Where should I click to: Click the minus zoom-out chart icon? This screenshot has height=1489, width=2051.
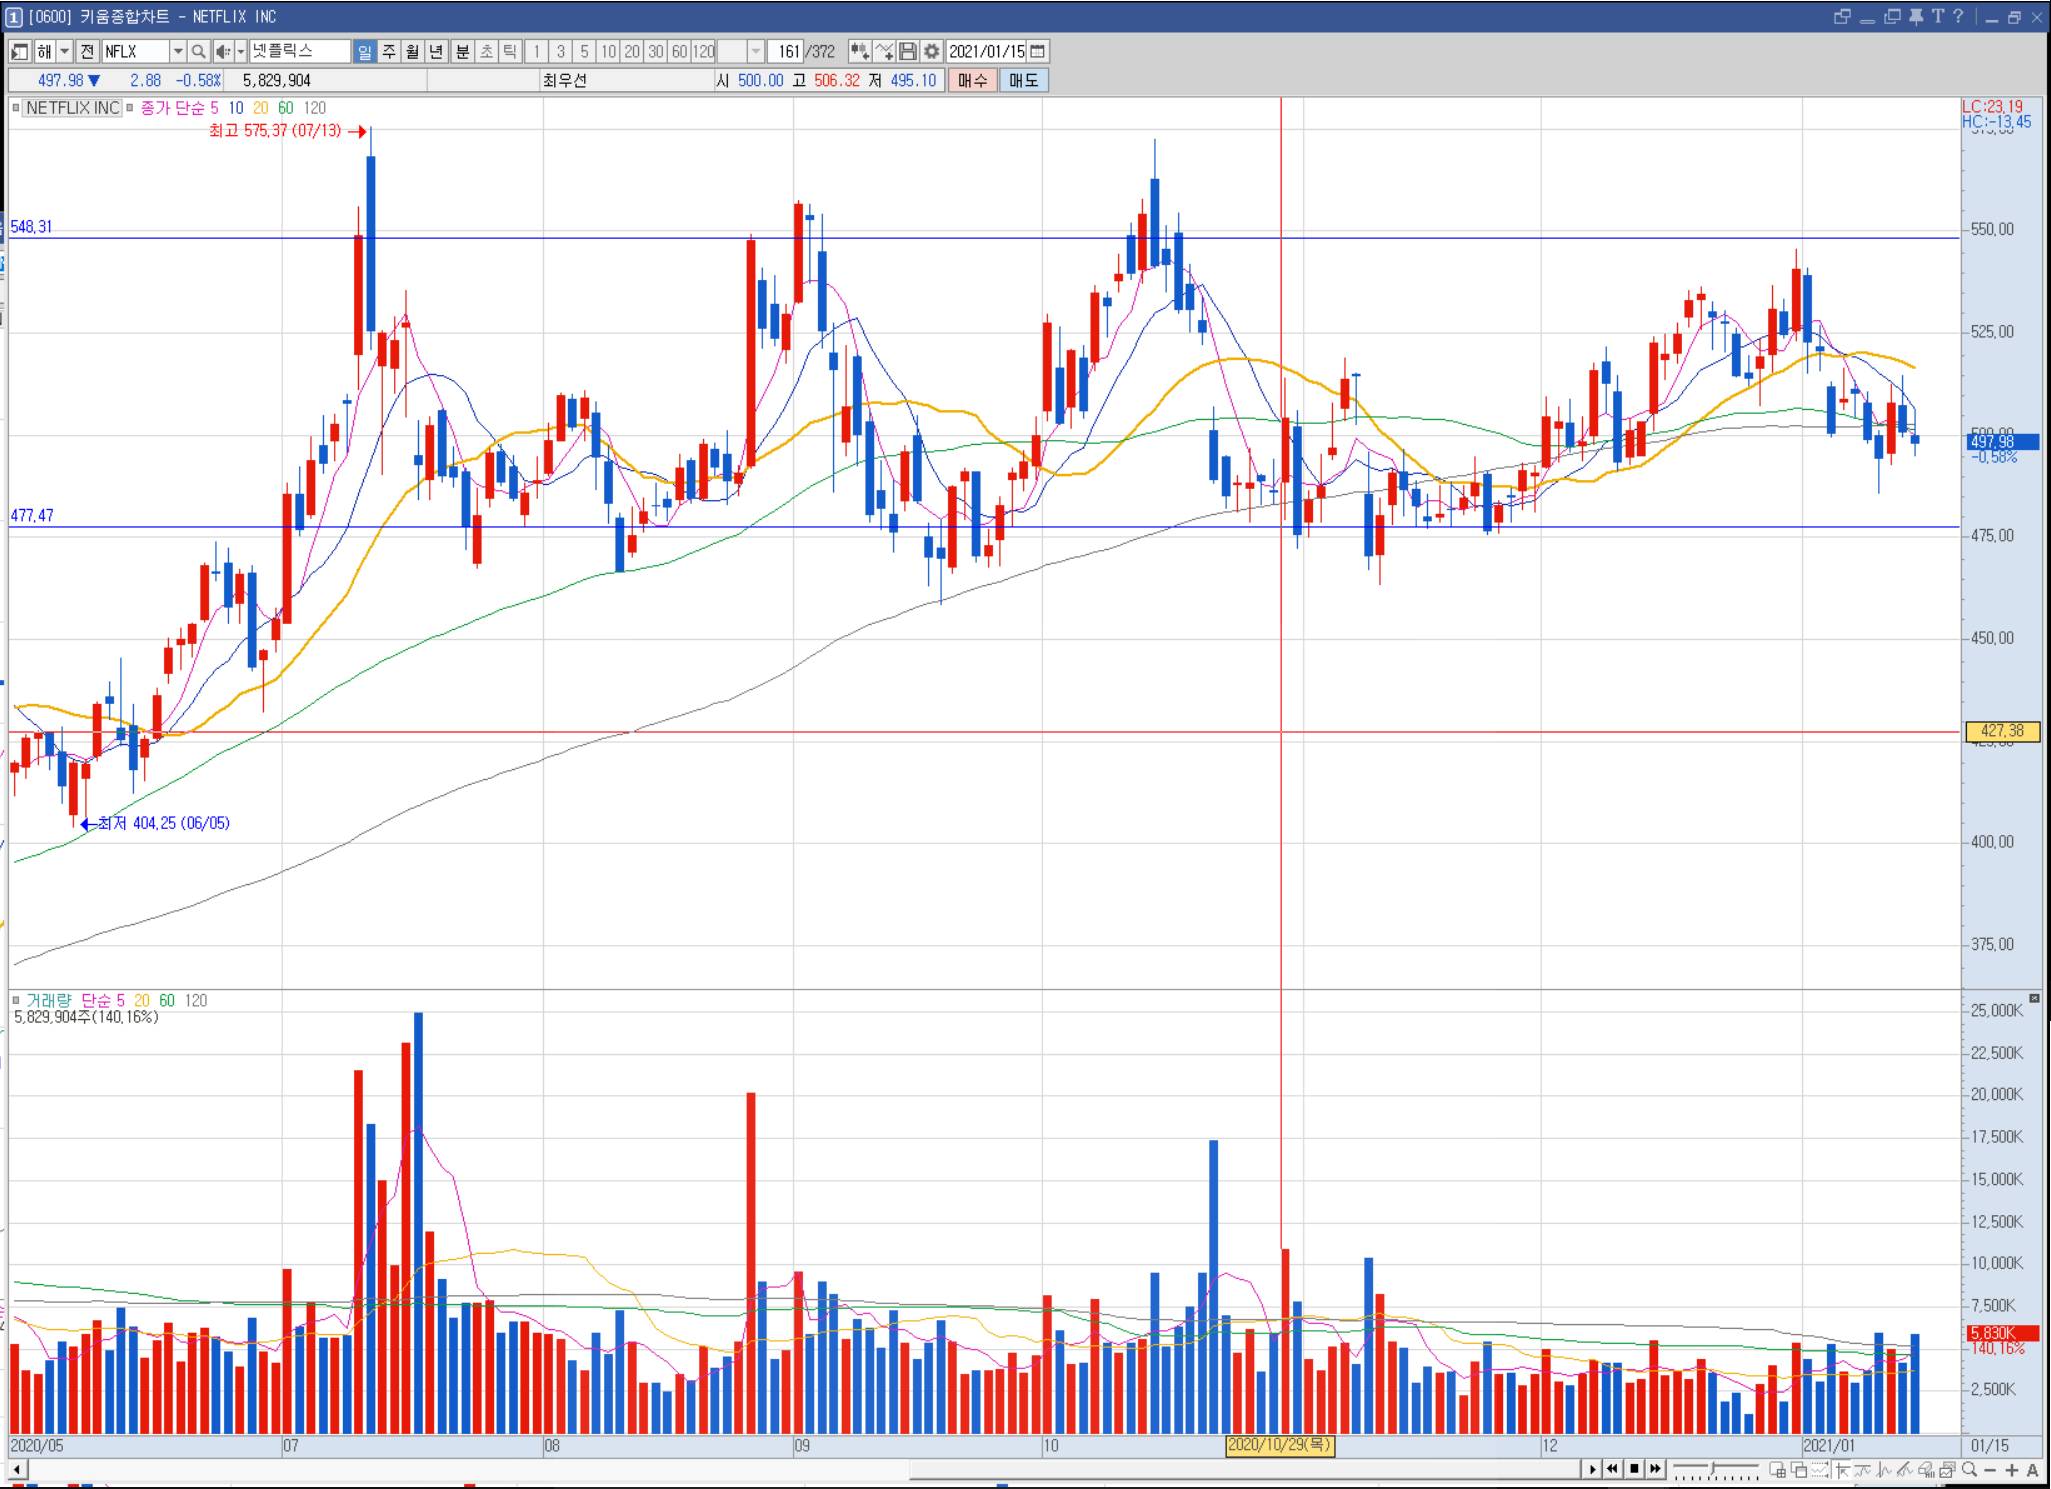pos(1990,1469)
